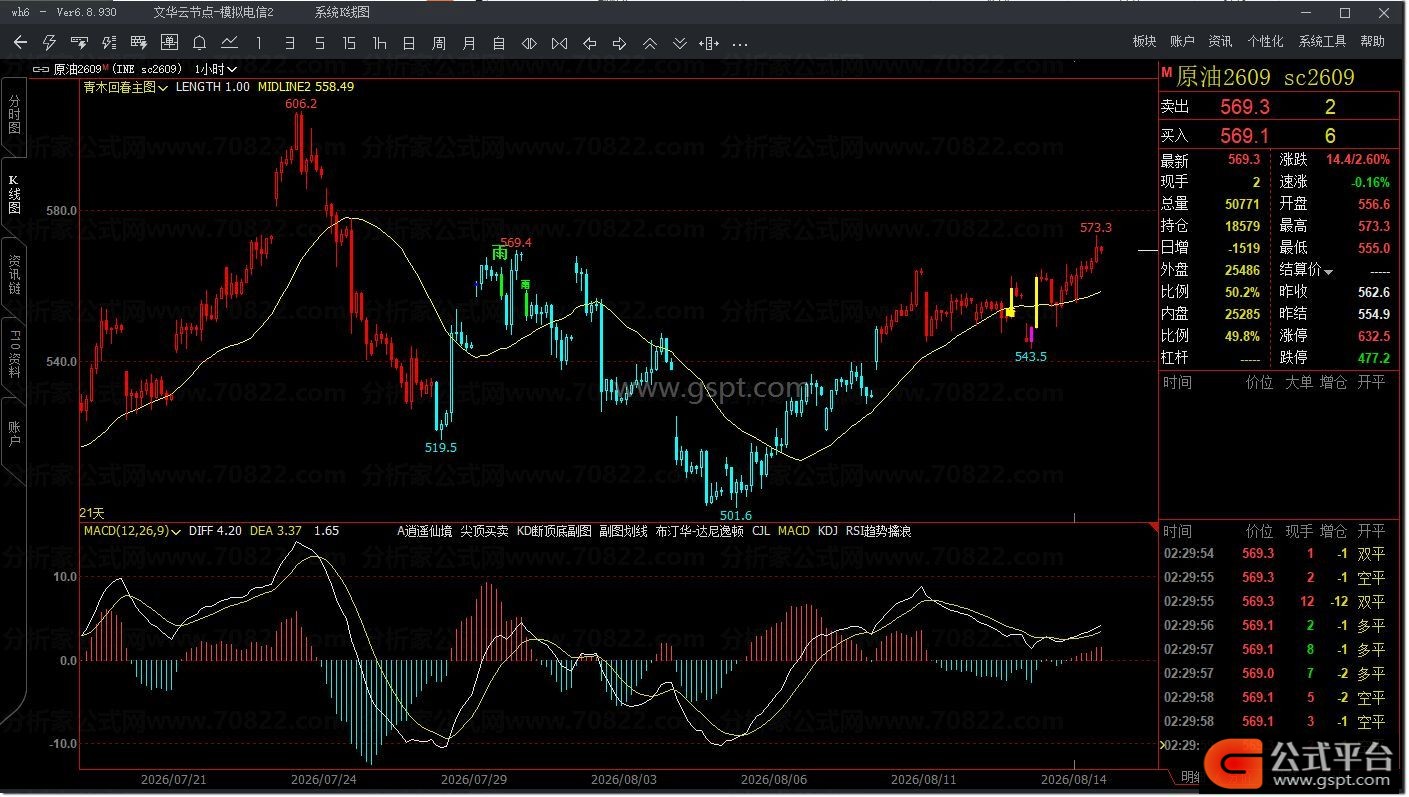1409x797 pixels.
Task: Click the MIDLINE2 558.49 indicator value
Action: pos(306,87)
